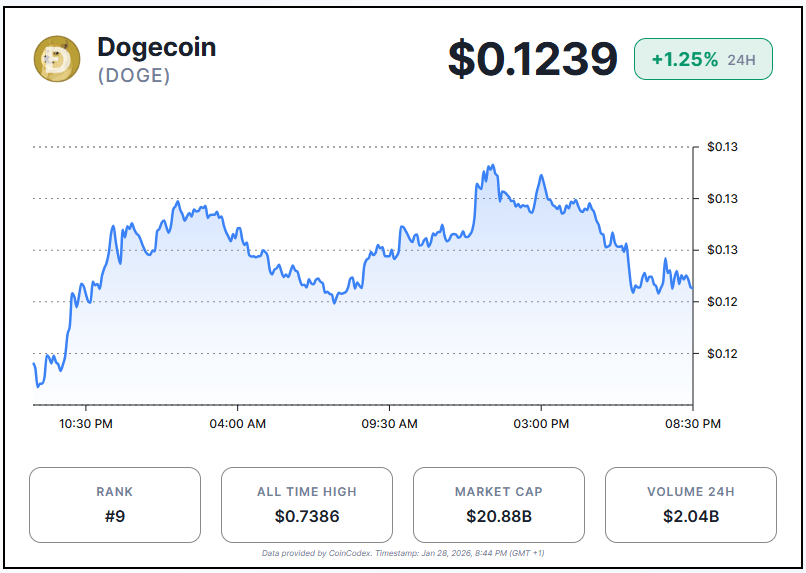The image size is (806, 573).
Task: Click the Dogecoin coin logo icon
Action: [x=57, y=59]
